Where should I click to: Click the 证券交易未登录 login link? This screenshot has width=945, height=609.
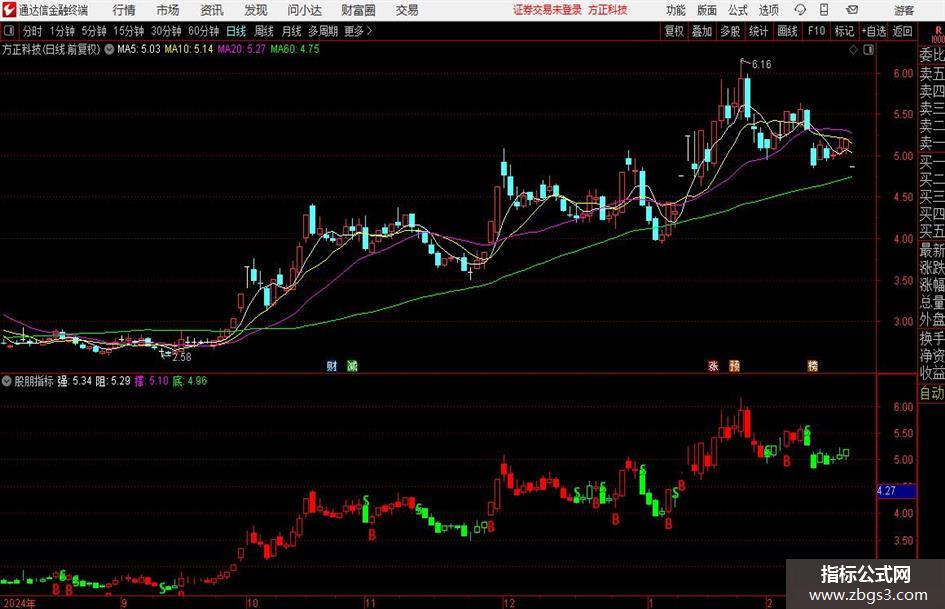point(547,10)
